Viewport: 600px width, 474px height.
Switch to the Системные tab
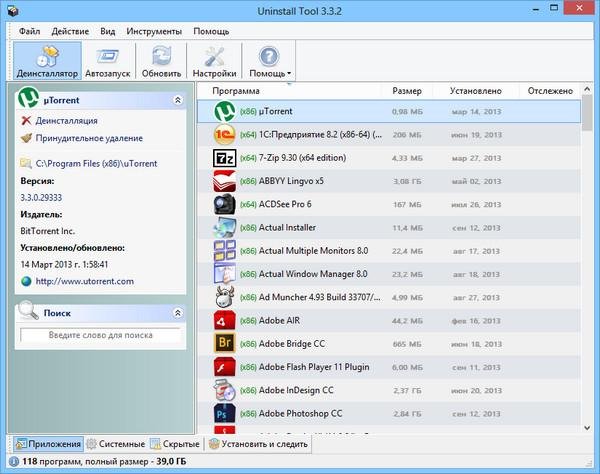tap(116, 444)
